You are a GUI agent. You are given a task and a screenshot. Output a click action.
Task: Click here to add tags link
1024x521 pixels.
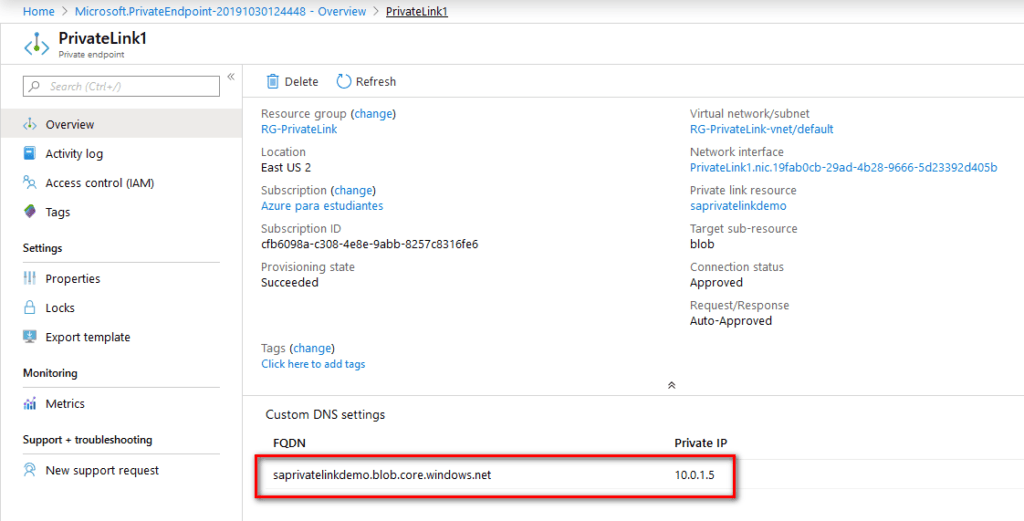tap(313, 364)
